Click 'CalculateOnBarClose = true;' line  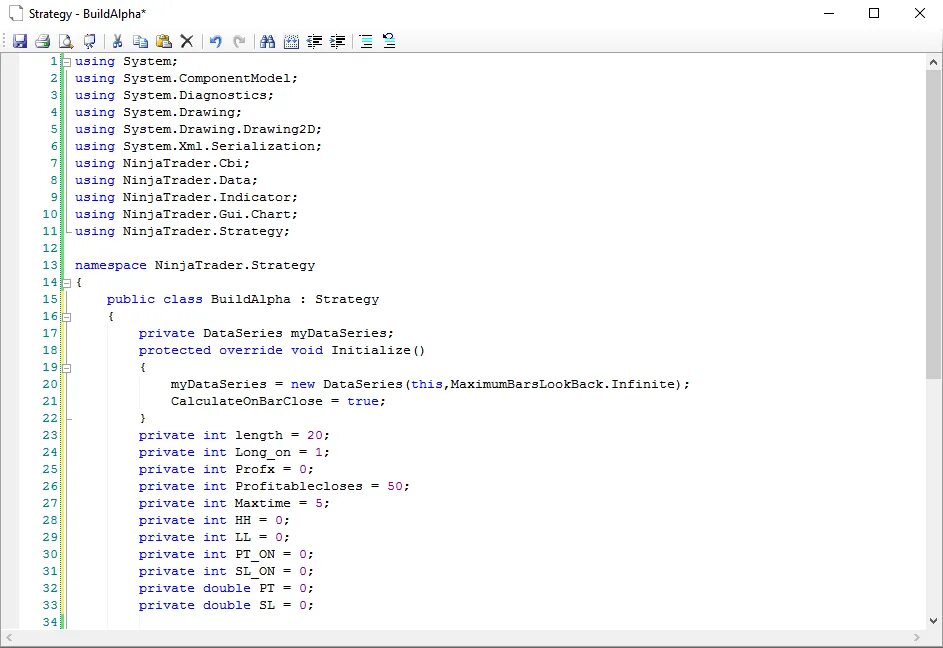278,401
